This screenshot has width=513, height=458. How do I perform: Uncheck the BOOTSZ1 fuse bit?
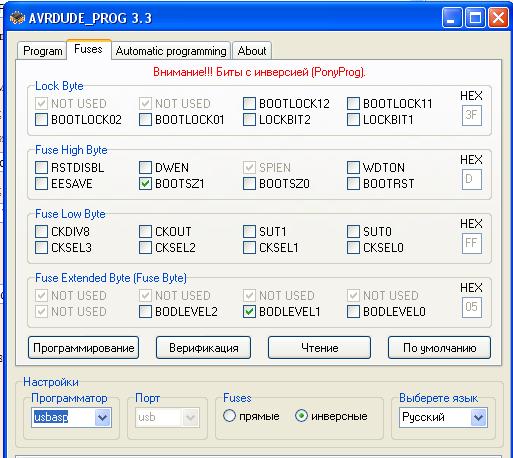point(145,183)
